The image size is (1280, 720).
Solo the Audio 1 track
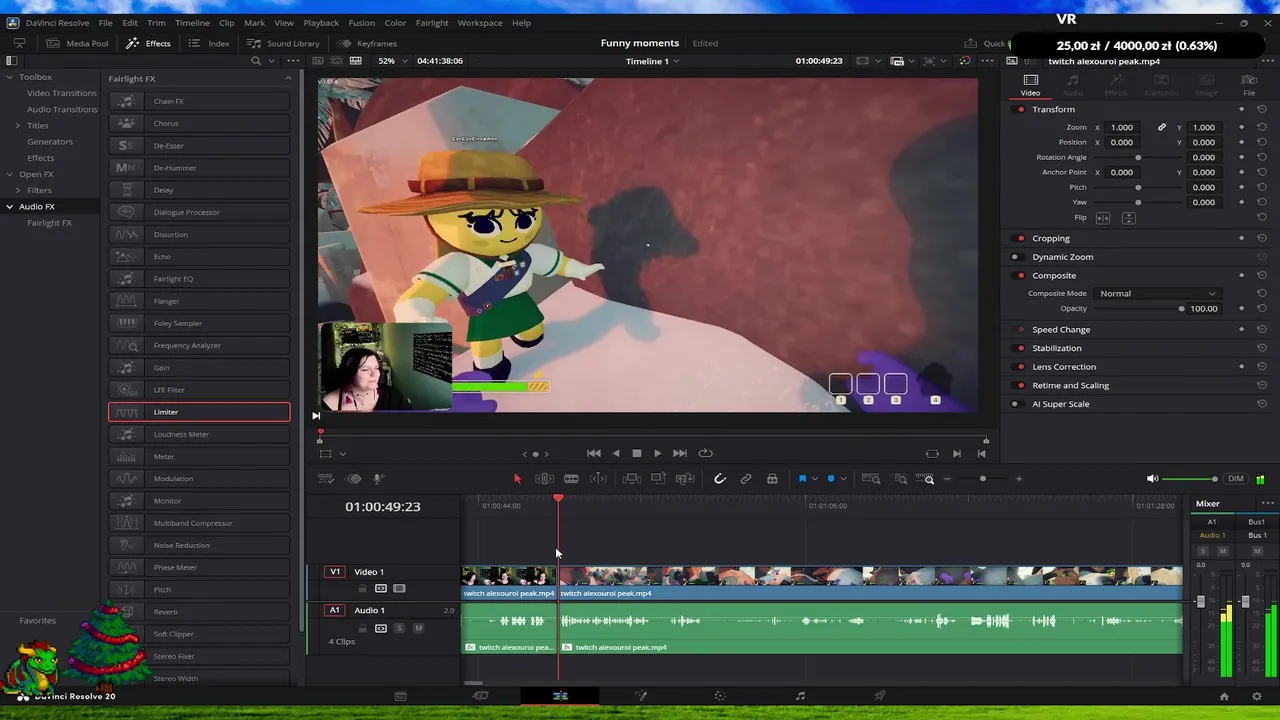point(399,628)
